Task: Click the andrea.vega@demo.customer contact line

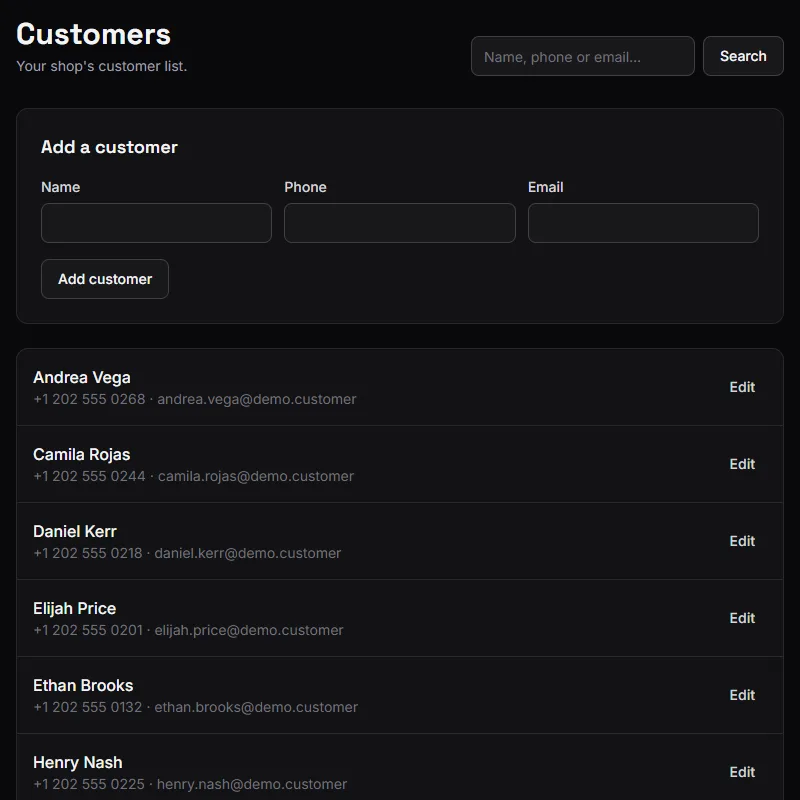Action: [195, 399]
